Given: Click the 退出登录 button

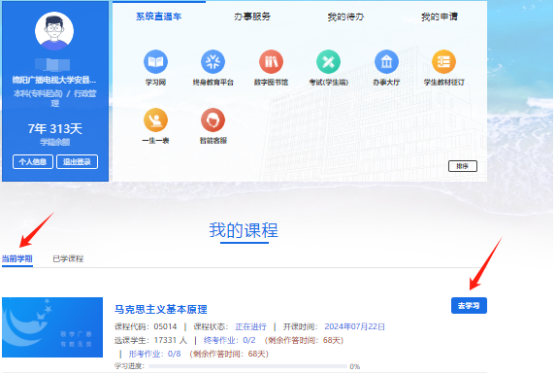Looking at the screenshot, I should point(77,162).
